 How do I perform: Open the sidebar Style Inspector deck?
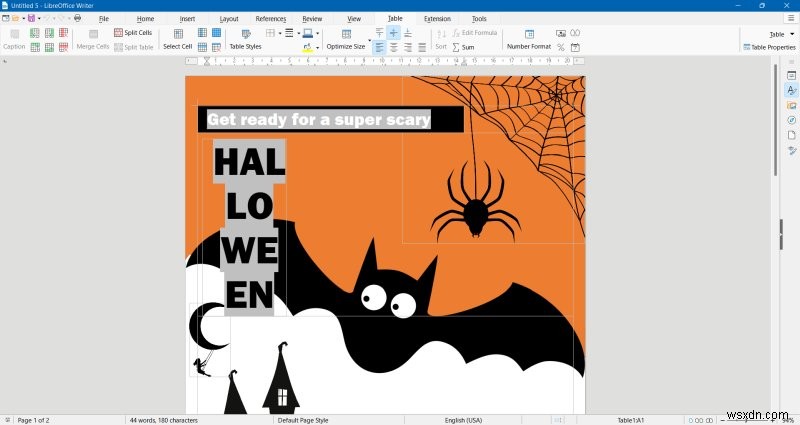791,151
